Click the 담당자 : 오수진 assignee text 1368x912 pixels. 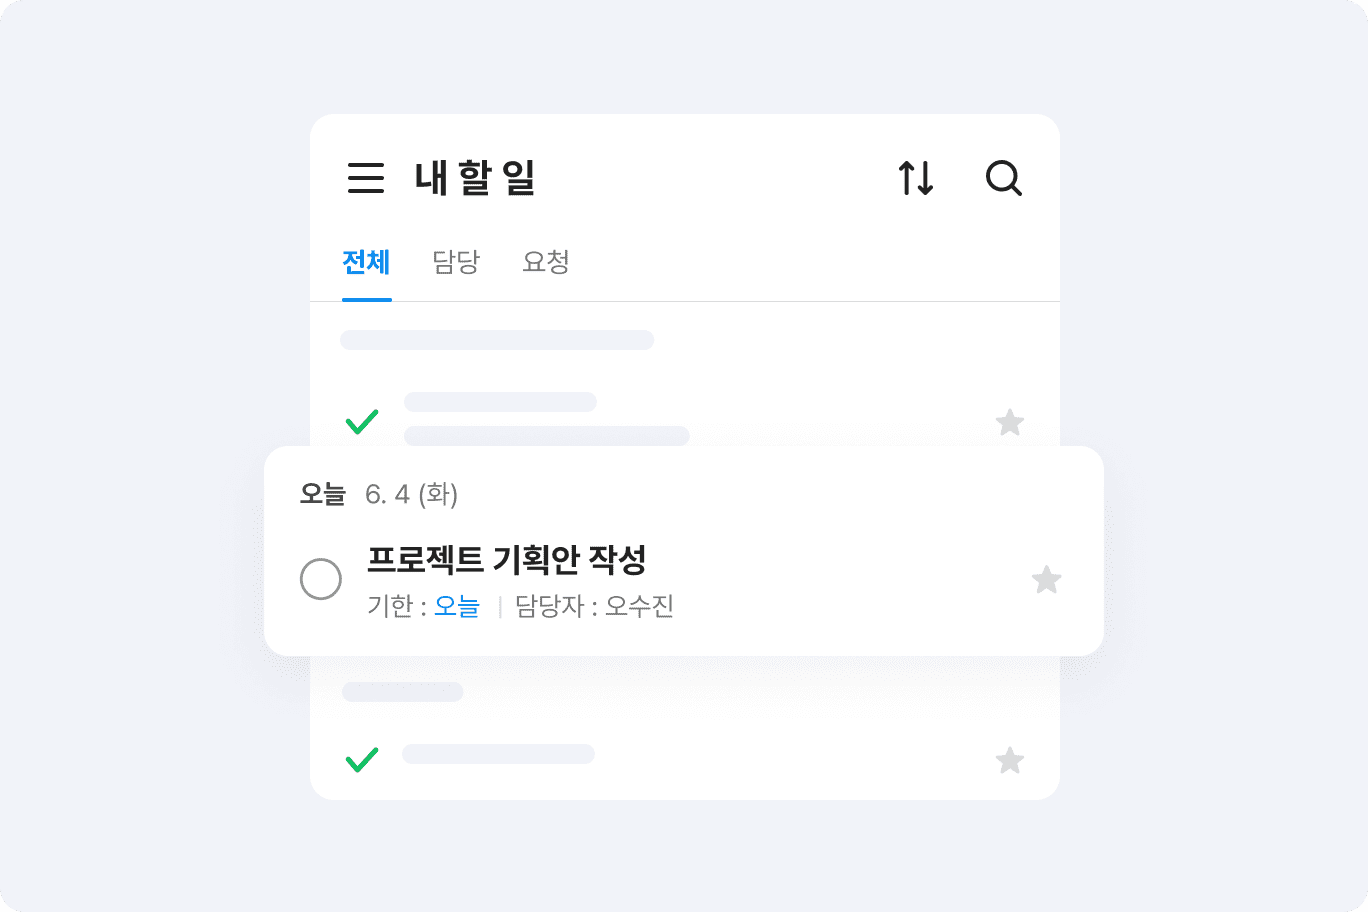[594, 606]
